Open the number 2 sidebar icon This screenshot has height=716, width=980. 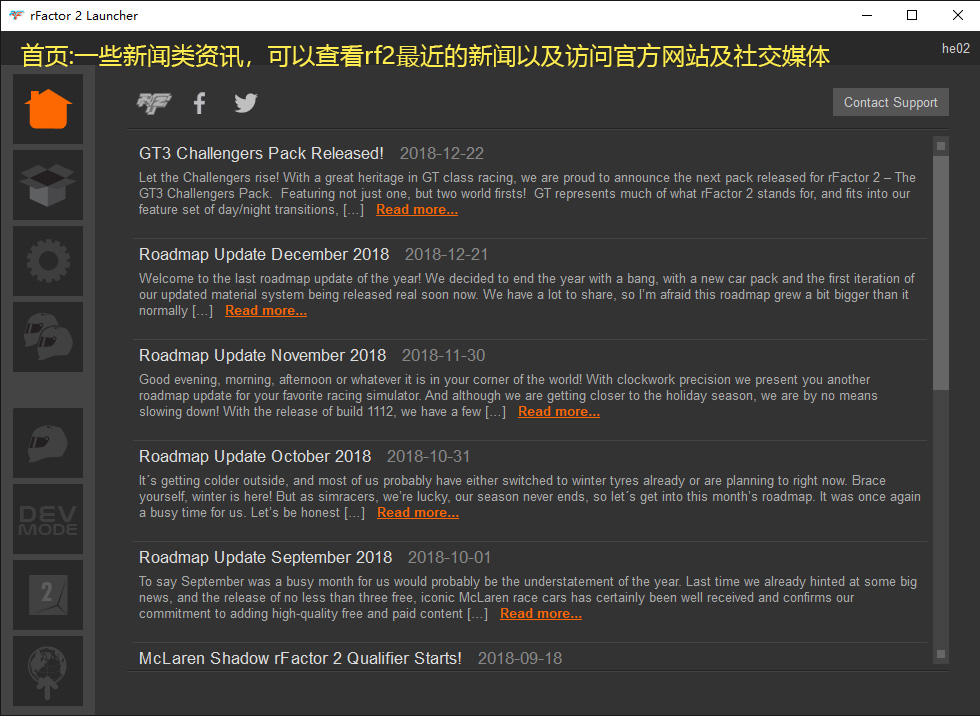tap(48, 595)
